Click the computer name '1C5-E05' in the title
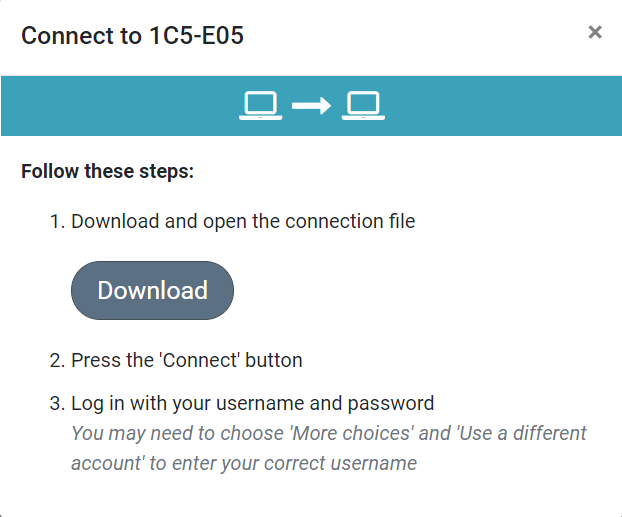 click(x=196, y=35)
